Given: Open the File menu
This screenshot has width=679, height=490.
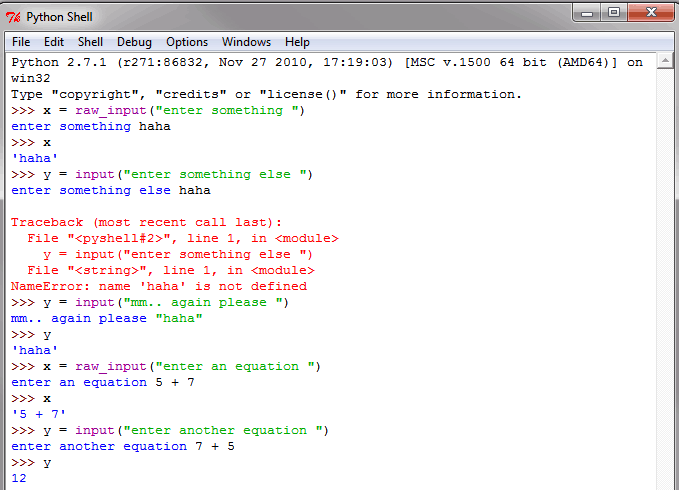Looking at the screenshot, I should coord(21,42).
